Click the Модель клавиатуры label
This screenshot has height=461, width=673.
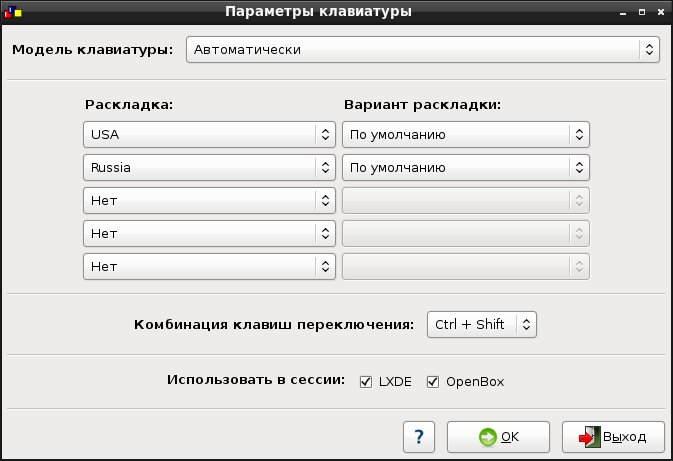pyautogui.click(x=93, y=50)
